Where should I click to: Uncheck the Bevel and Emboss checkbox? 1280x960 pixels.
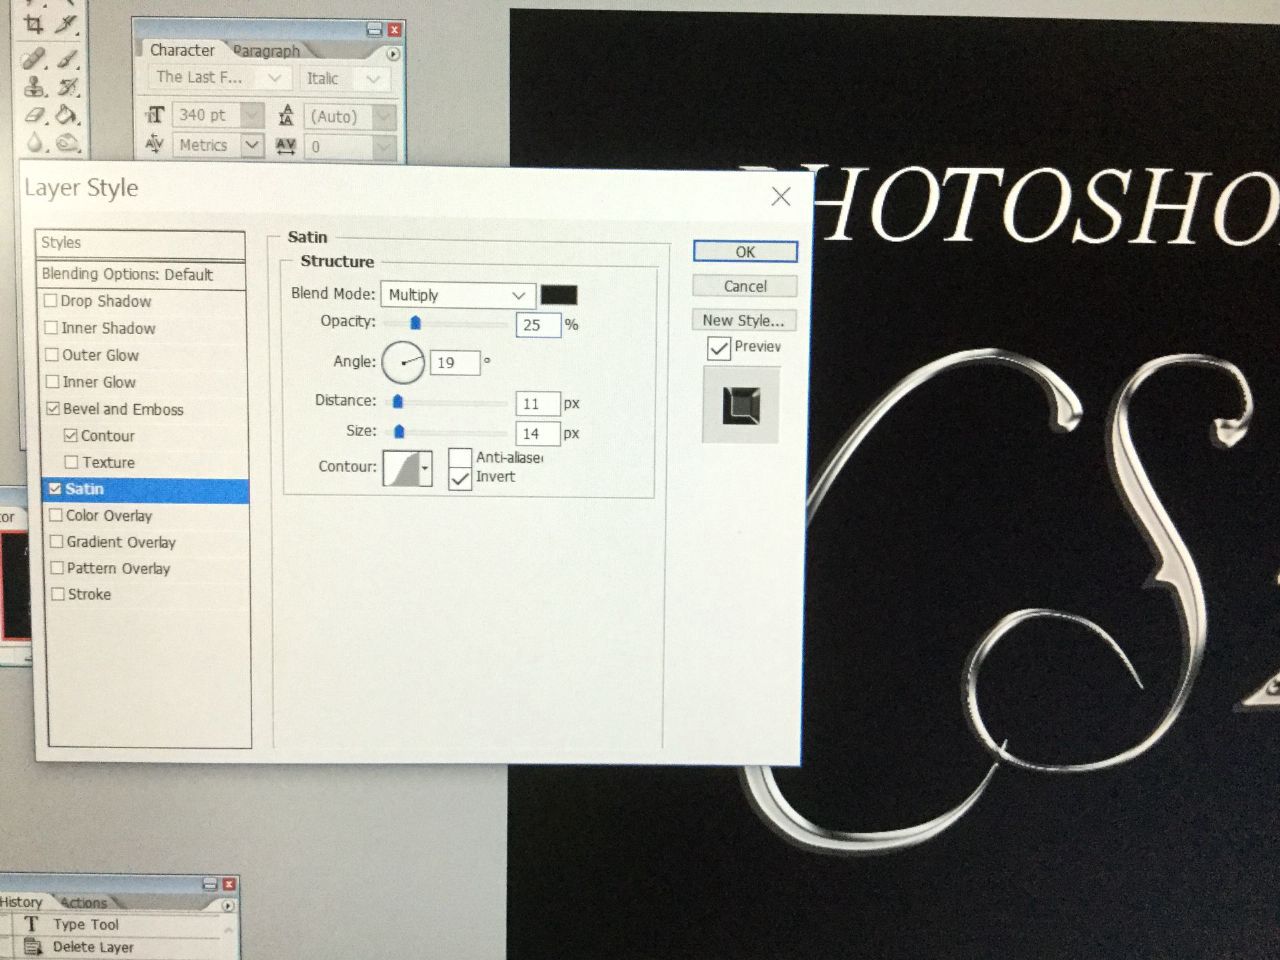(x=54, y=408)
